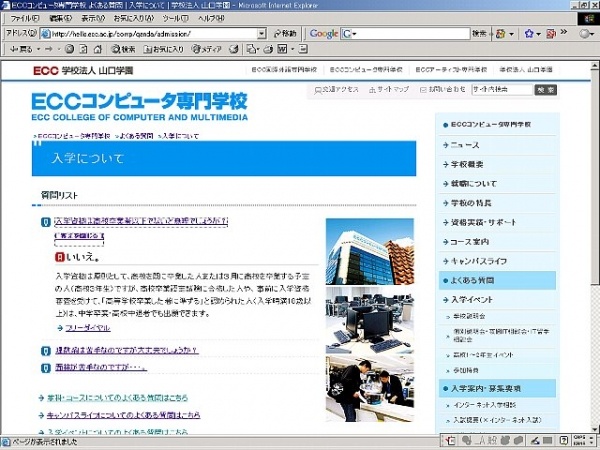Open the ヘルプ(H) menu

(211, 18)
